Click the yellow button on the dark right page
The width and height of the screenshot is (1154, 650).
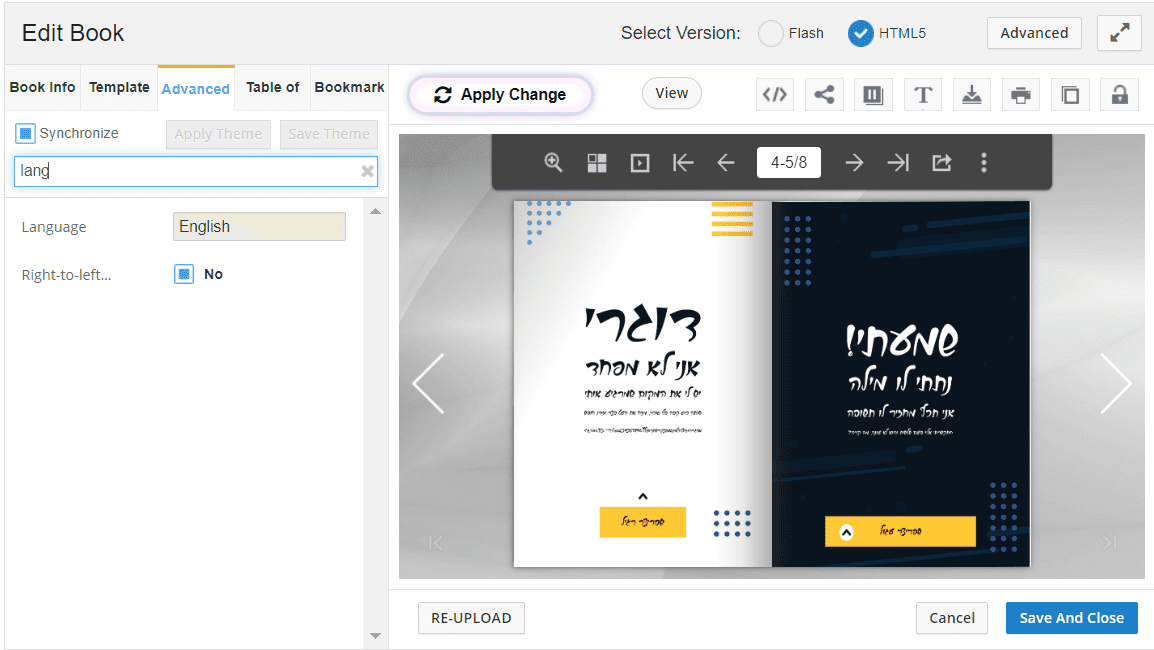pos(900,531)
